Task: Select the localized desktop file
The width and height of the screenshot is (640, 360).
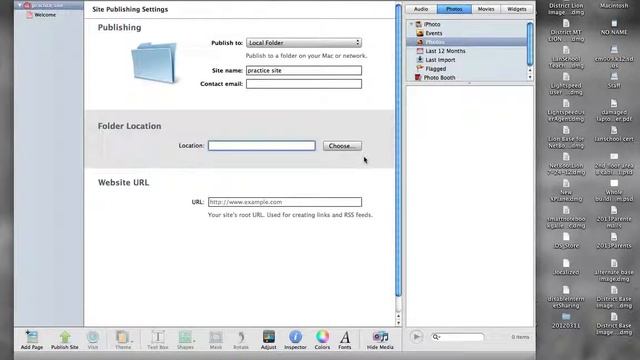Action: click(566, 267)
